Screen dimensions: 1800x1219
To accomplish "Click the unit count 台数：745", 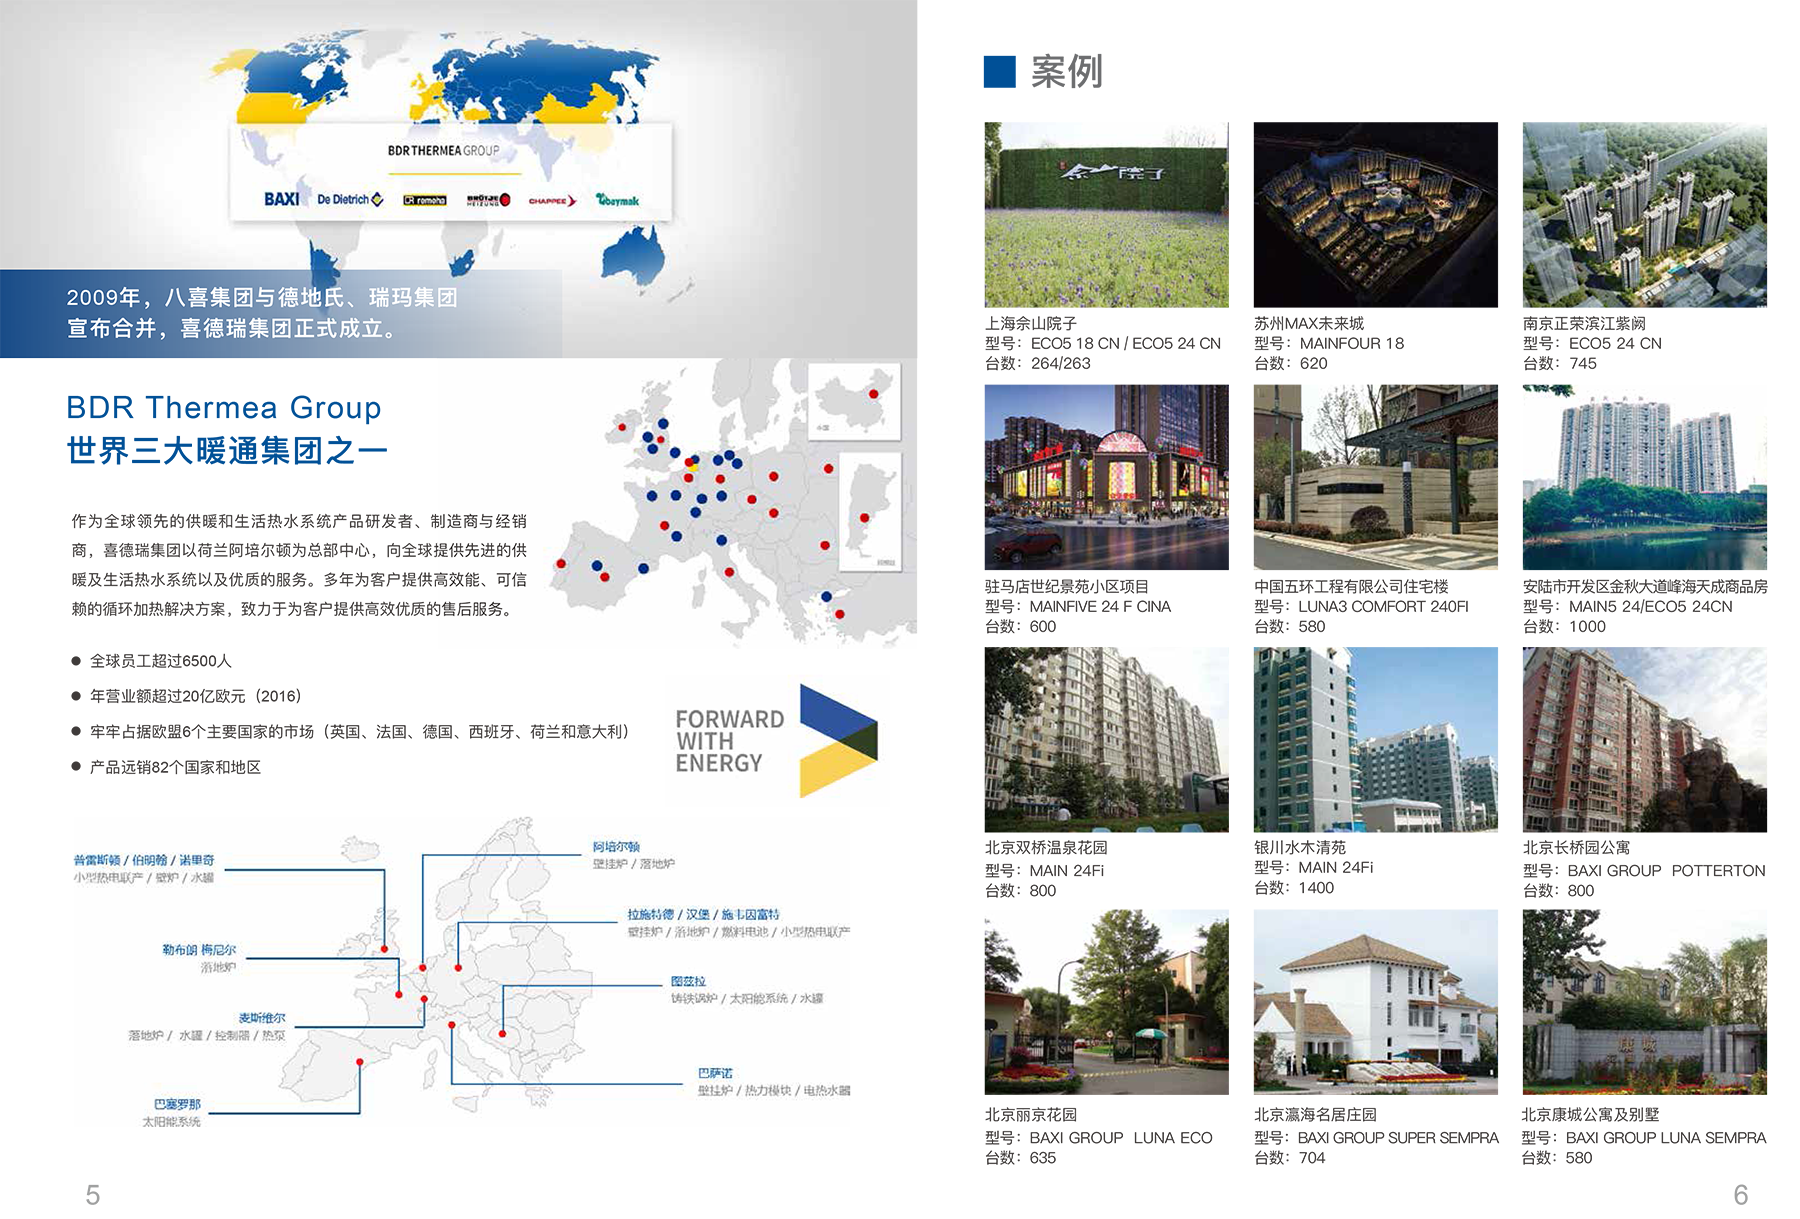I will coord(1559,363).
